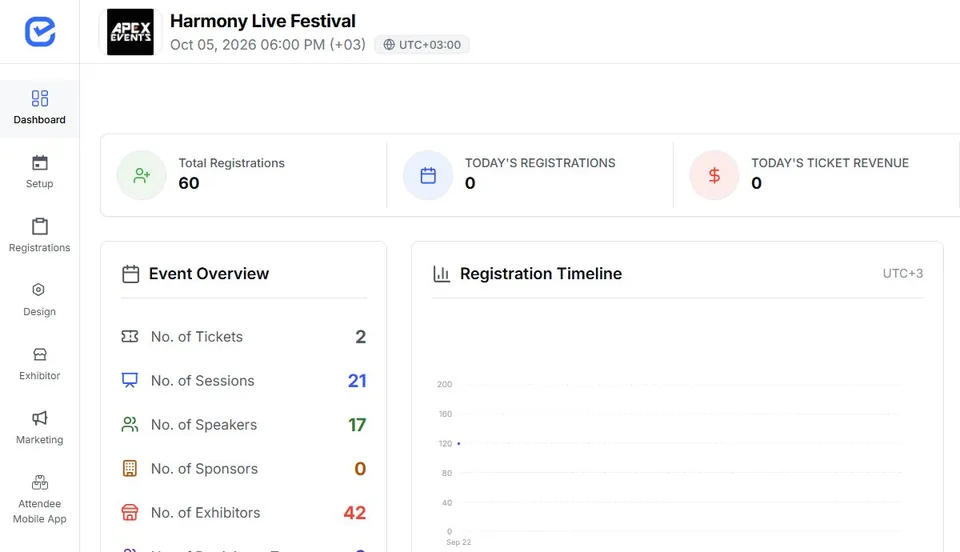Open the Dashboard sidebar icon

[40, 98]
